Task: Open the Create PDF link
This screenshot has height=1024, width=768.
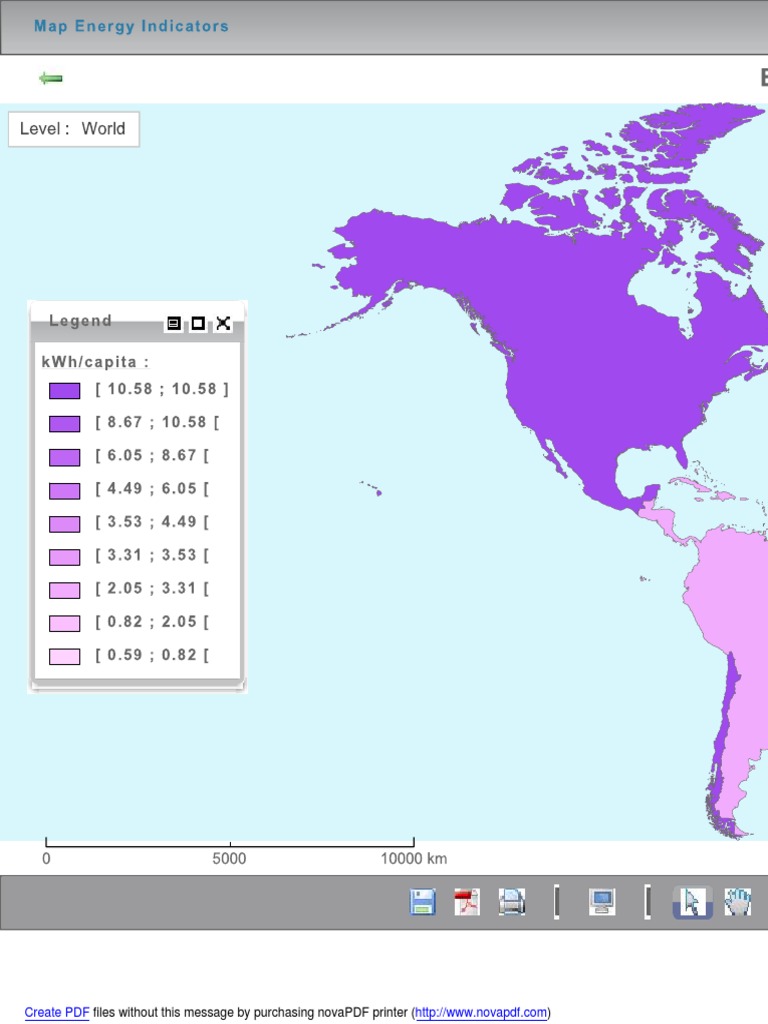Action: [x=57, y=1012]
